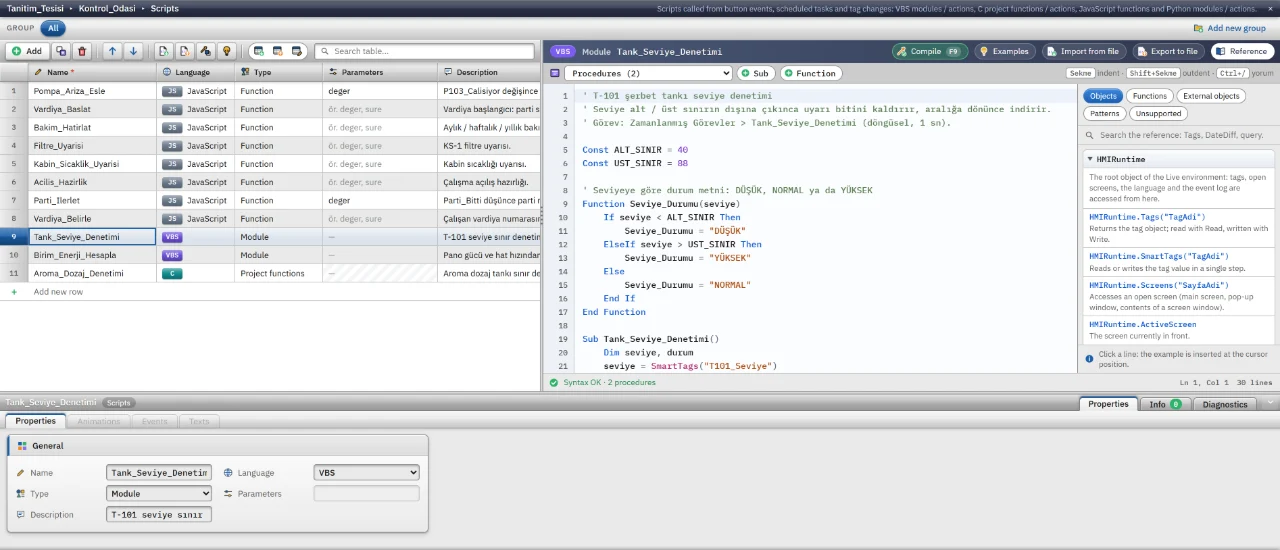Insert HMIRuntime.Screens("SayfaAdi") example
Image resolution: width=1280 pixels, height=550 pixels.
click(x=1179, y=296)
